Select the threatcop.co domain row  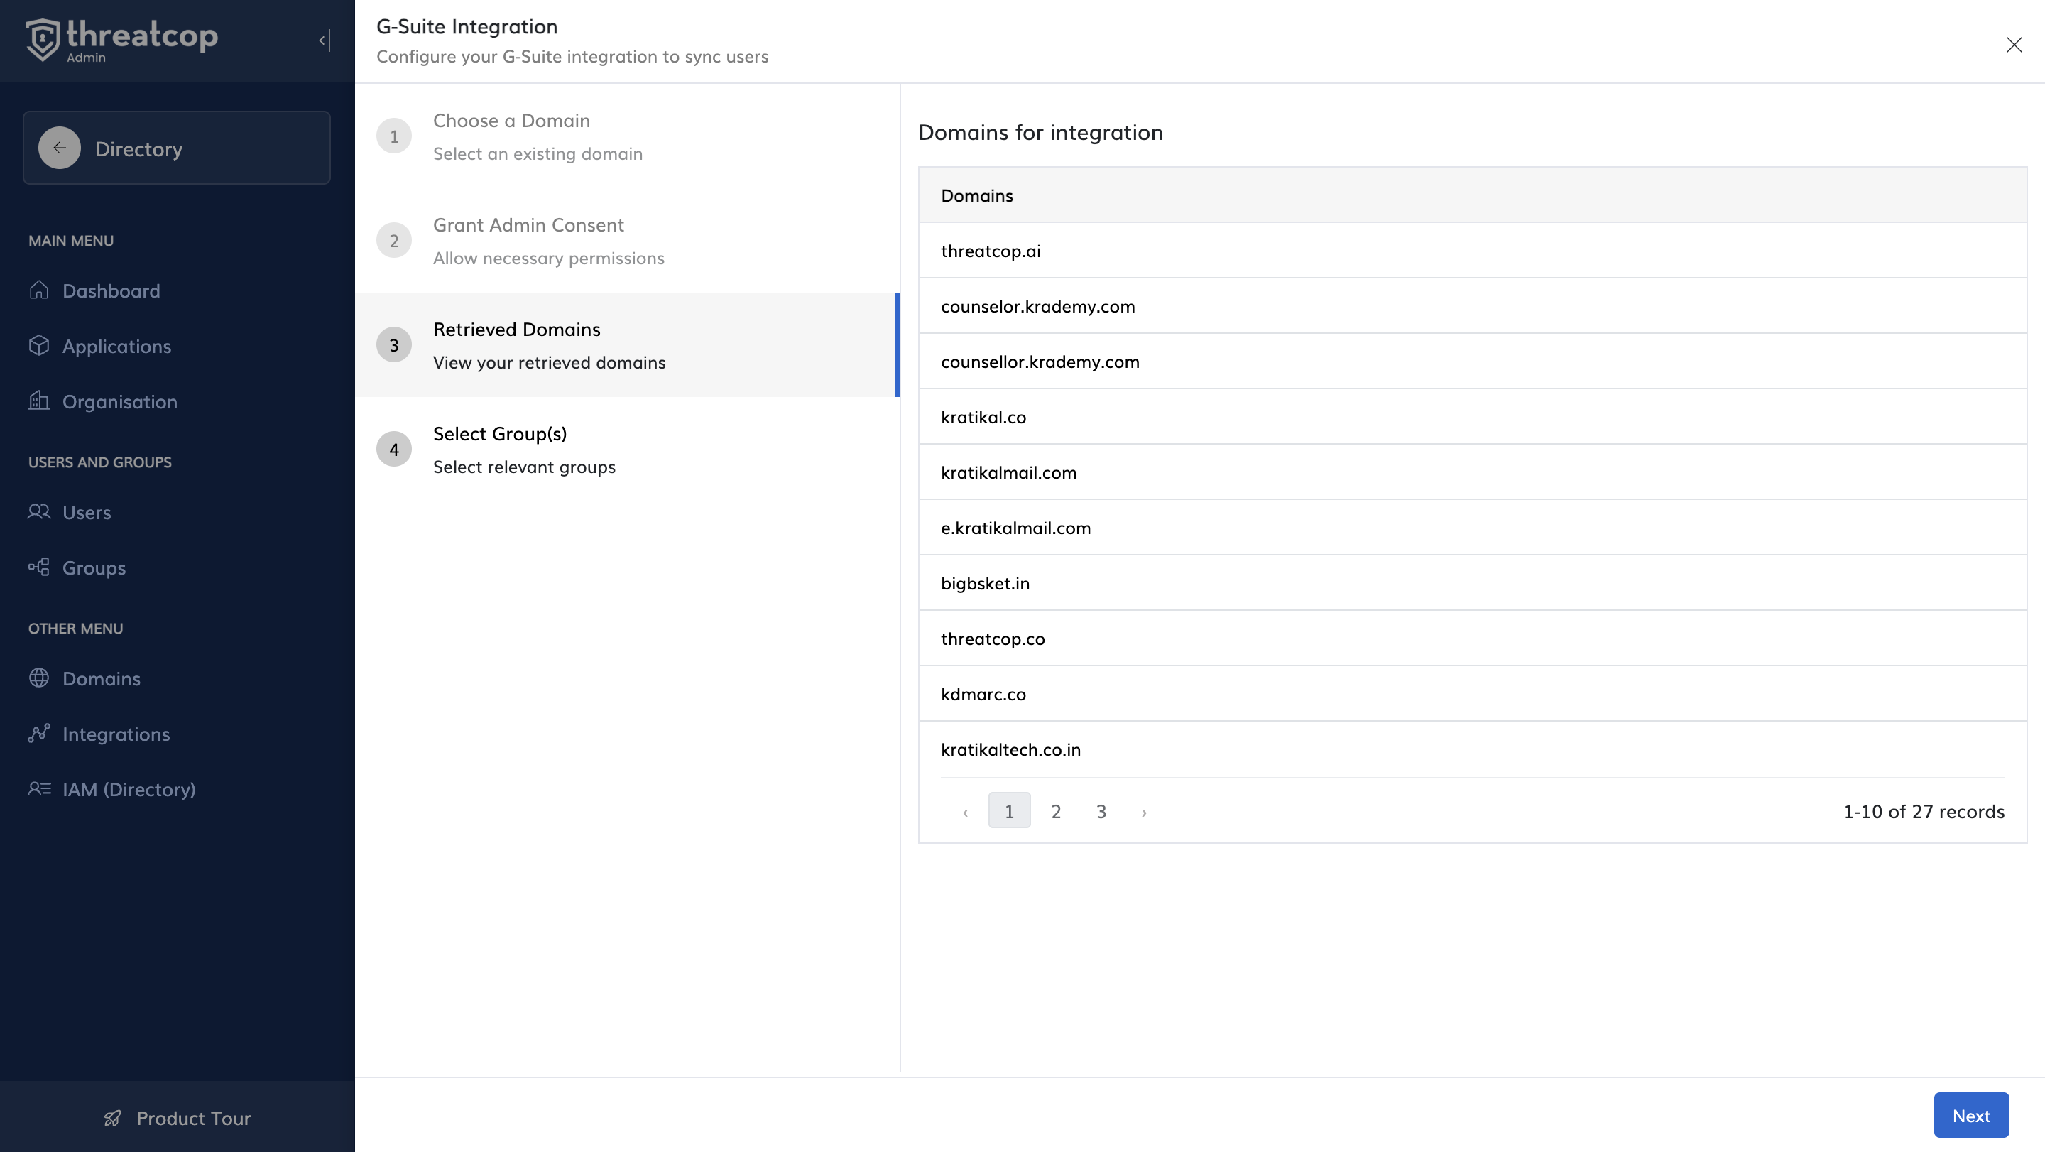point(1472,638)
